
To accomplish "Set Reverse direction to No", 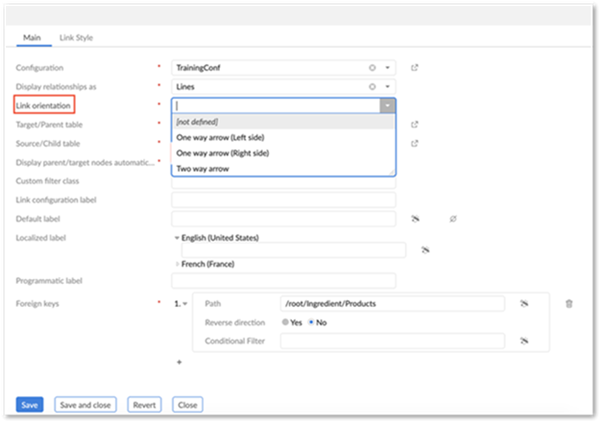I will 312,322.
